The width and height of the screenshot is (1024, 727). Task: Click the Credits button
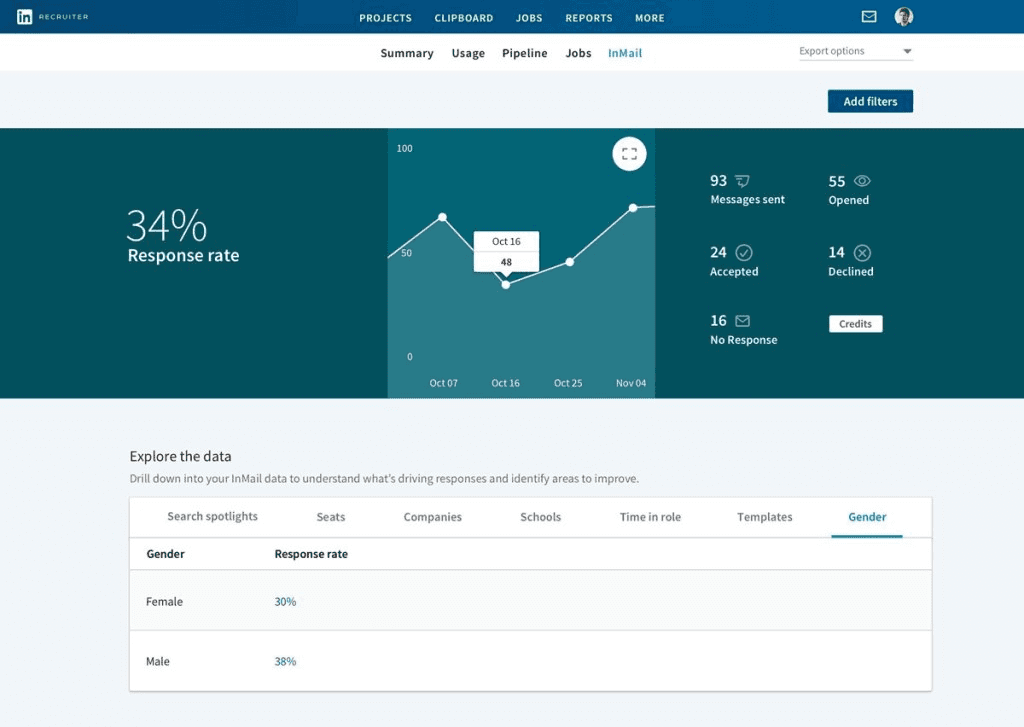(856, 324)
